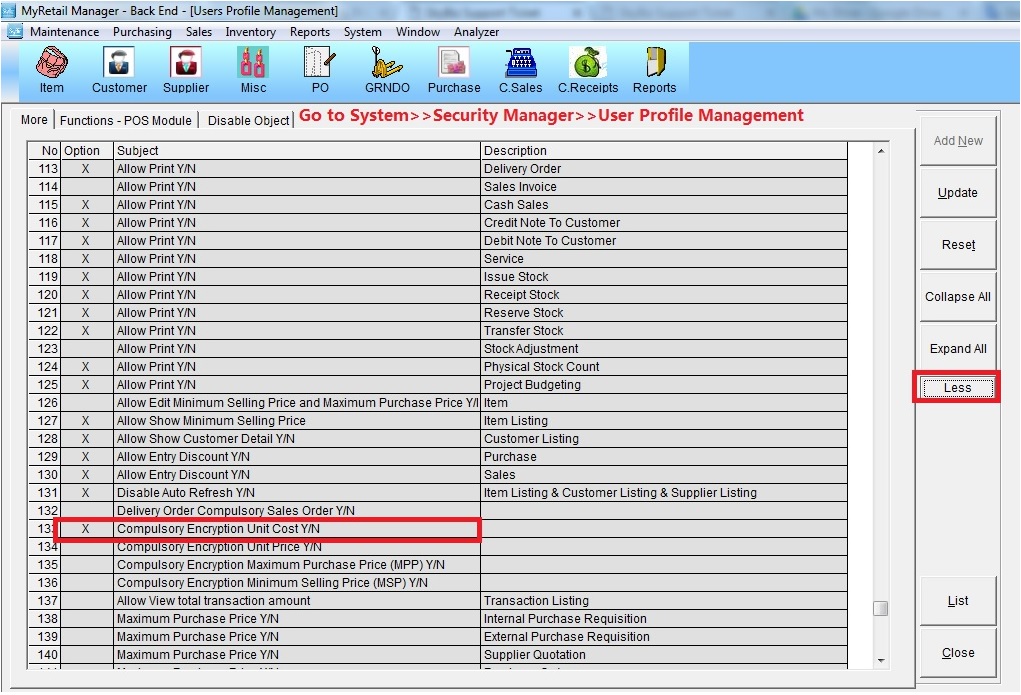Viewport: 1021px width, 695px height.
Task: Toggle option for Compulsory Encryption Unit Cost
Action: pyautogui.click(x=85, y=529)
